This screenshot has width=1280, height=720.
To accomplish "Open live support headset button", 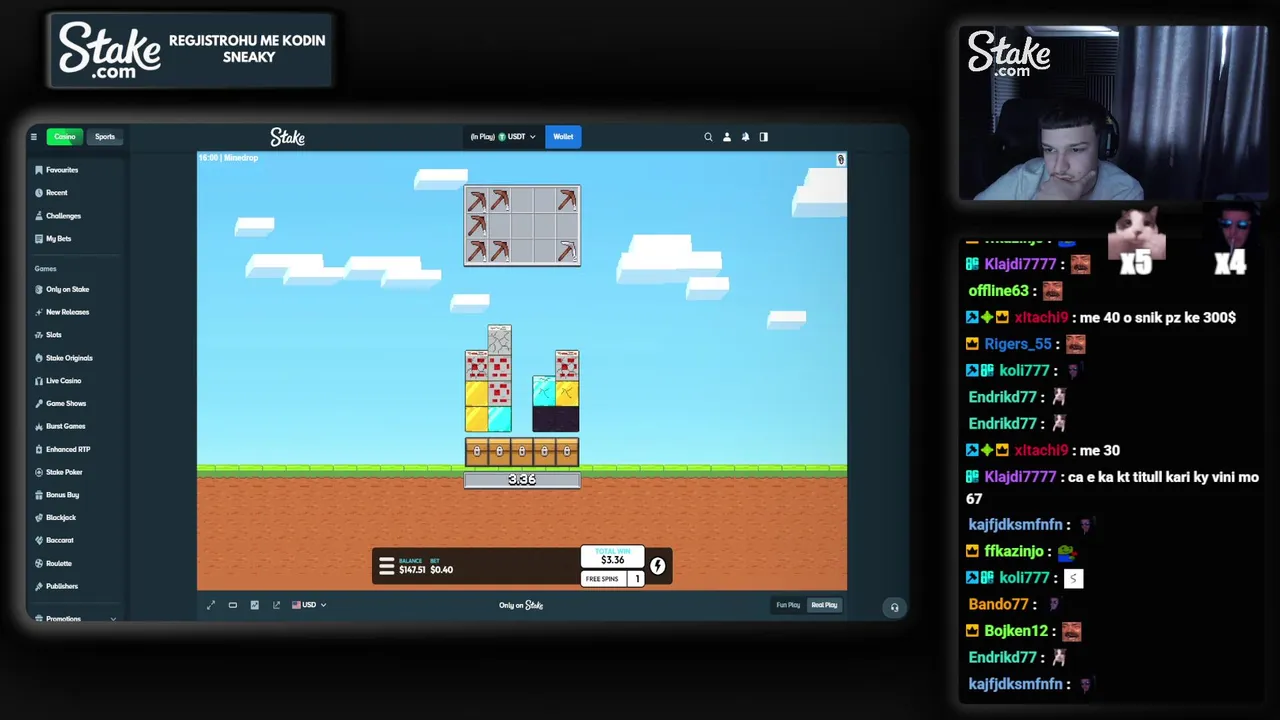I will click(x=894, y=607).
